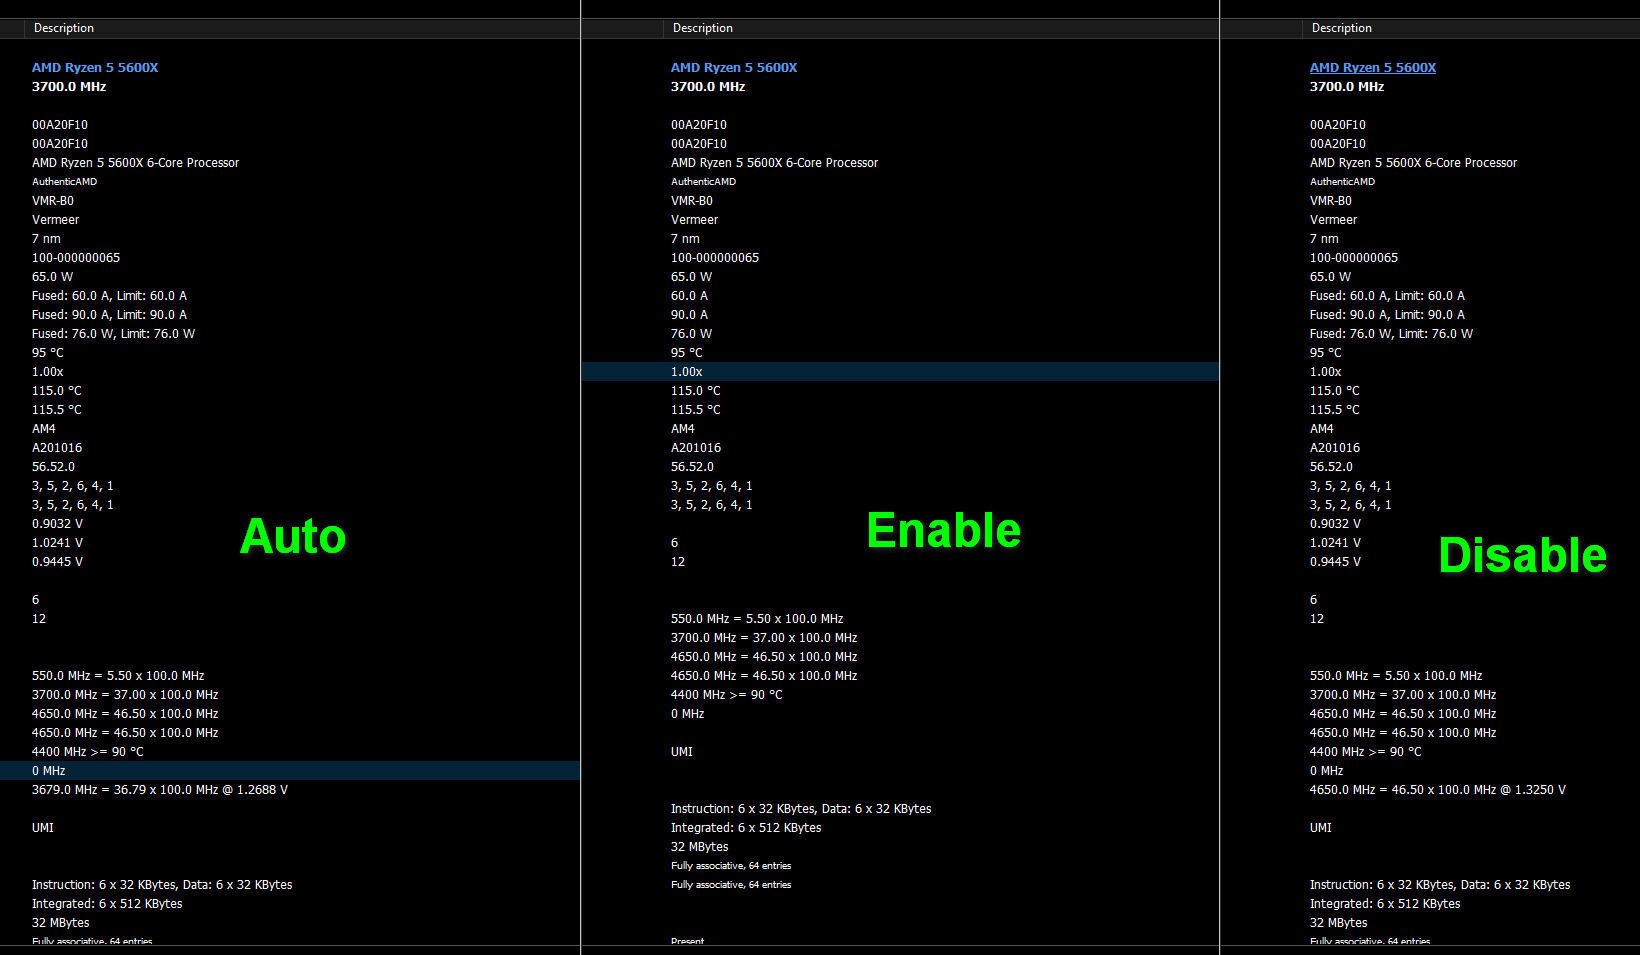Select "VMR-B0" row in Auto panel
Screen dimensions: 1640x955
(x=53, y=201)
